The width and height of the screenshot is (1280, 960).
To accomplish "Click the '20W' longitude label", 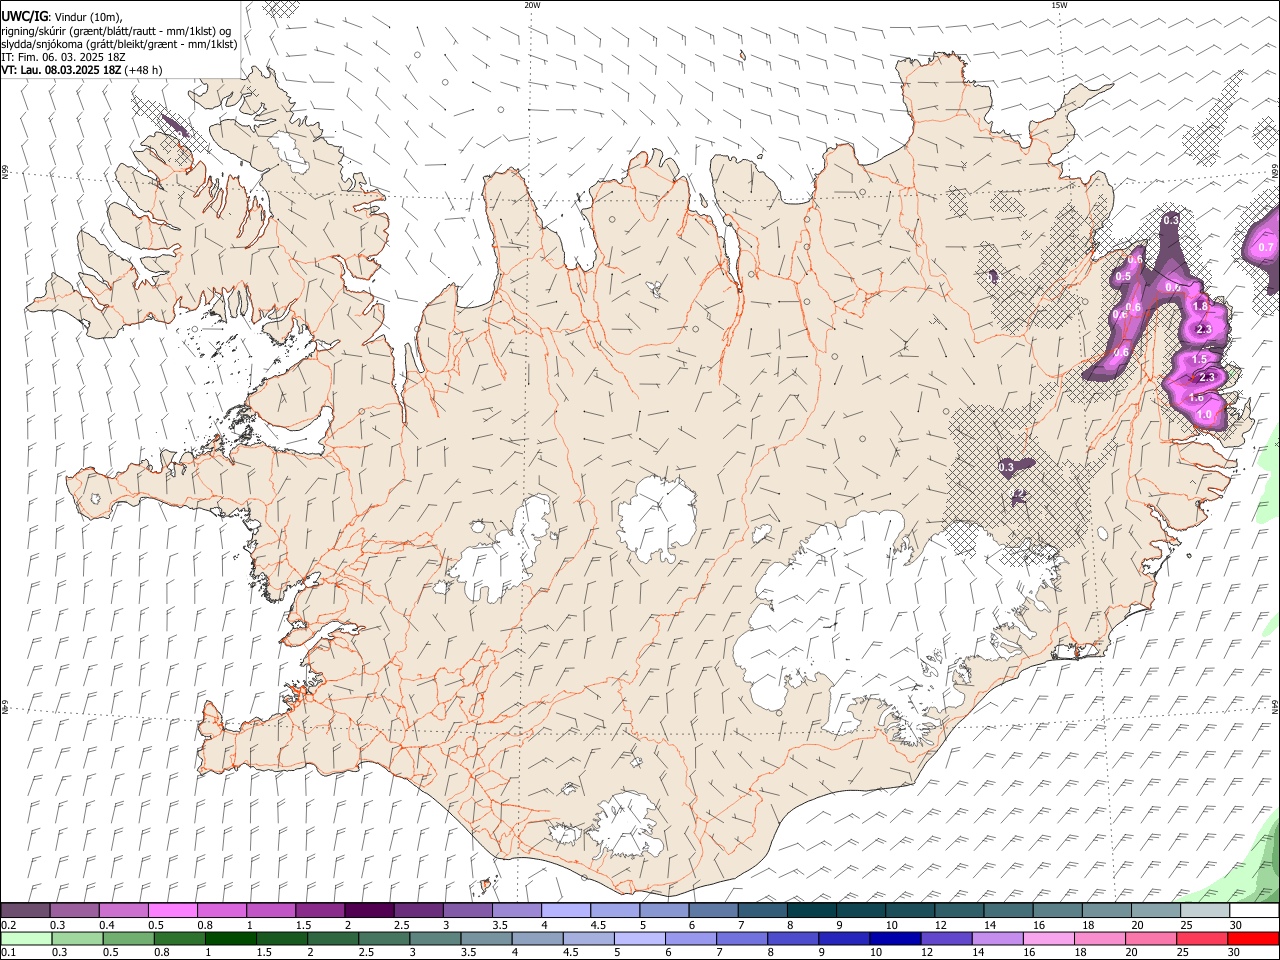I will coord(532,5).
